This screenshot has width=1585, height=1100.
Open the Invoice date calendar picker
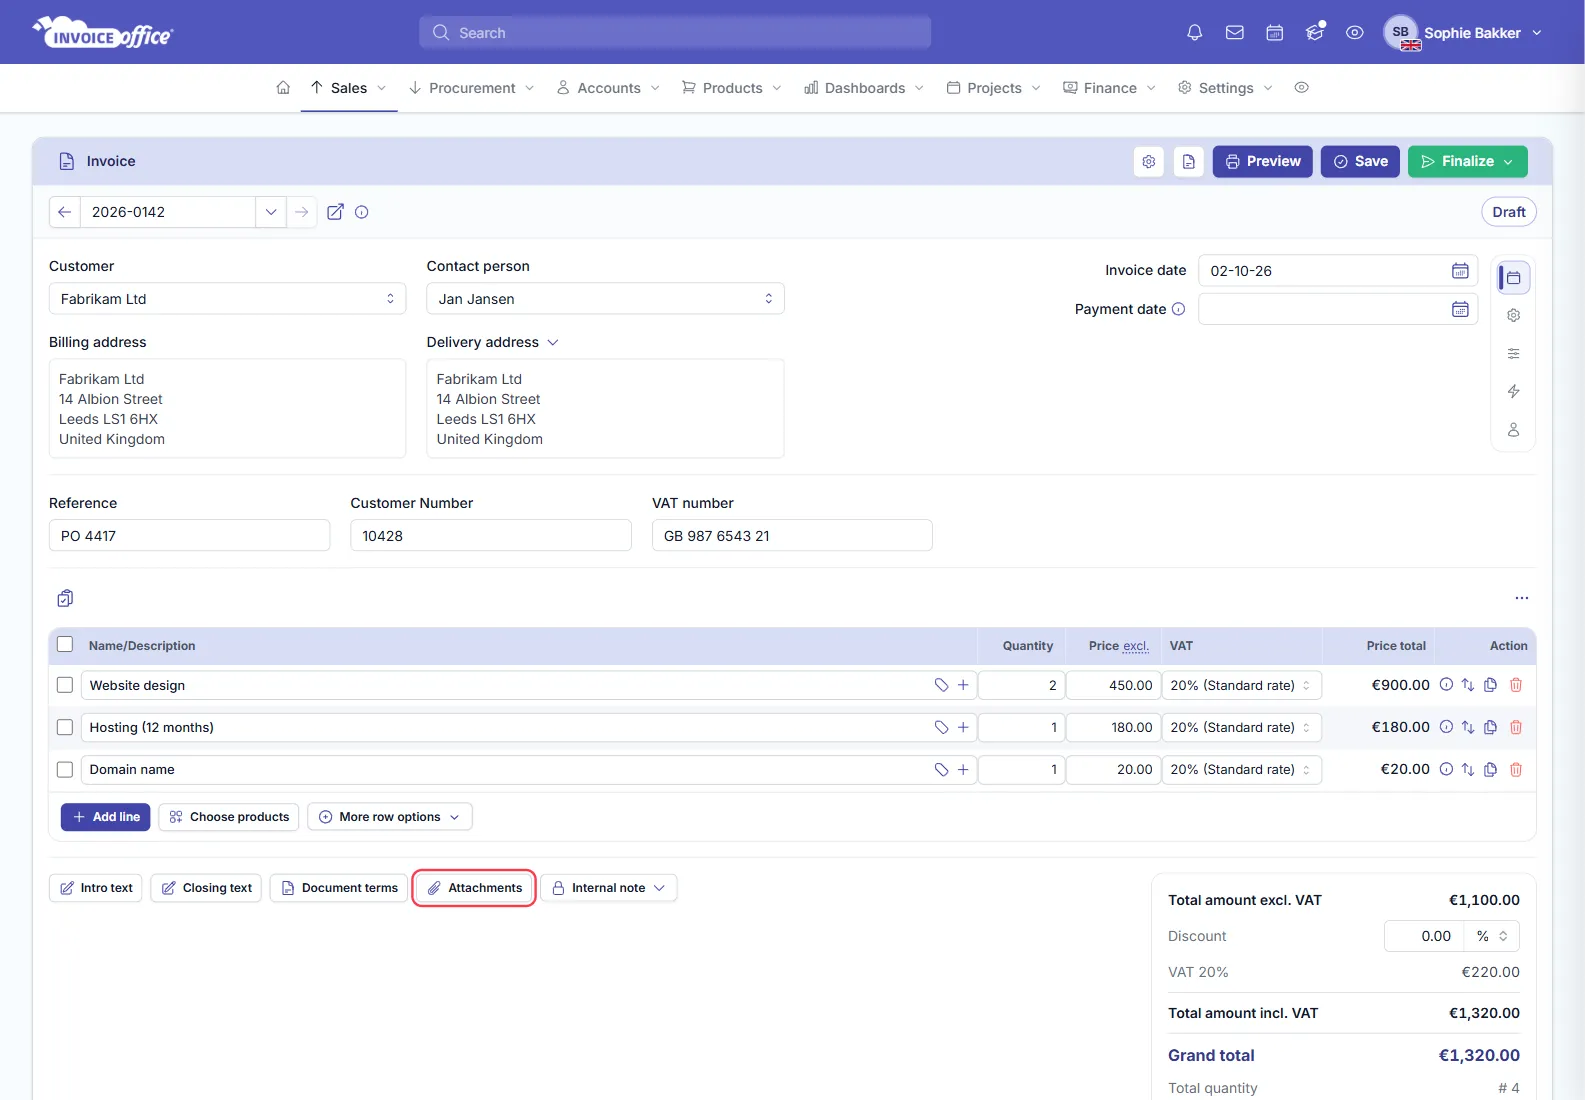click(x=1460, y=271)
